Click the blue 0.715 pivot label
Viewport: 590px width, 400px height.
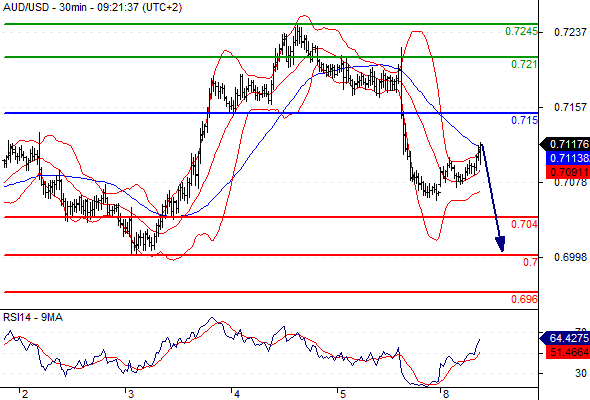point(524,120)
